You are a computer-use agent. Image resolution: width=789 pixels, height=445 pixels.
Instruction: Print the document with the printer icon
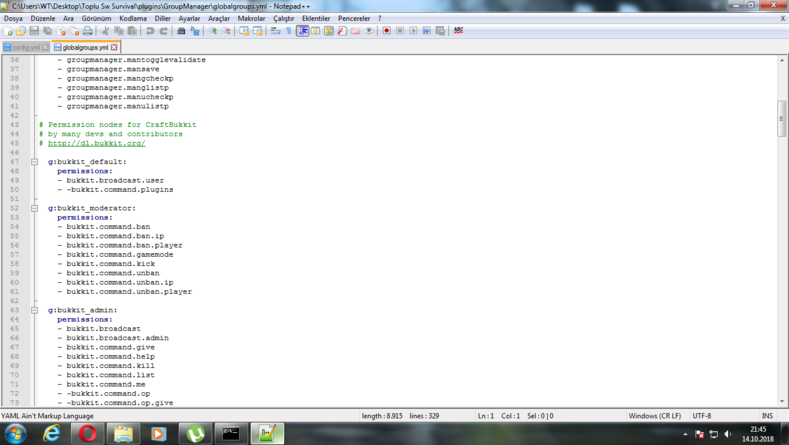pyautogui.click(x=88, y=31)
